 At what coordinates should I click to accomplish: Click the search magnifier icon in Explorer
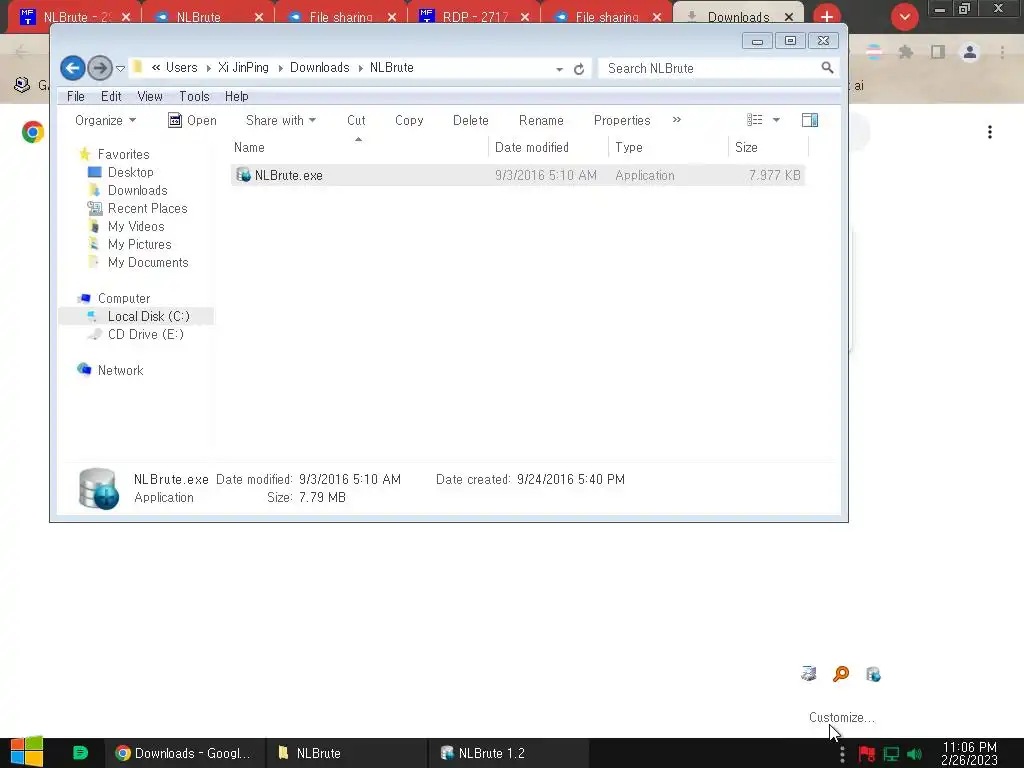(x=827, y=67)
